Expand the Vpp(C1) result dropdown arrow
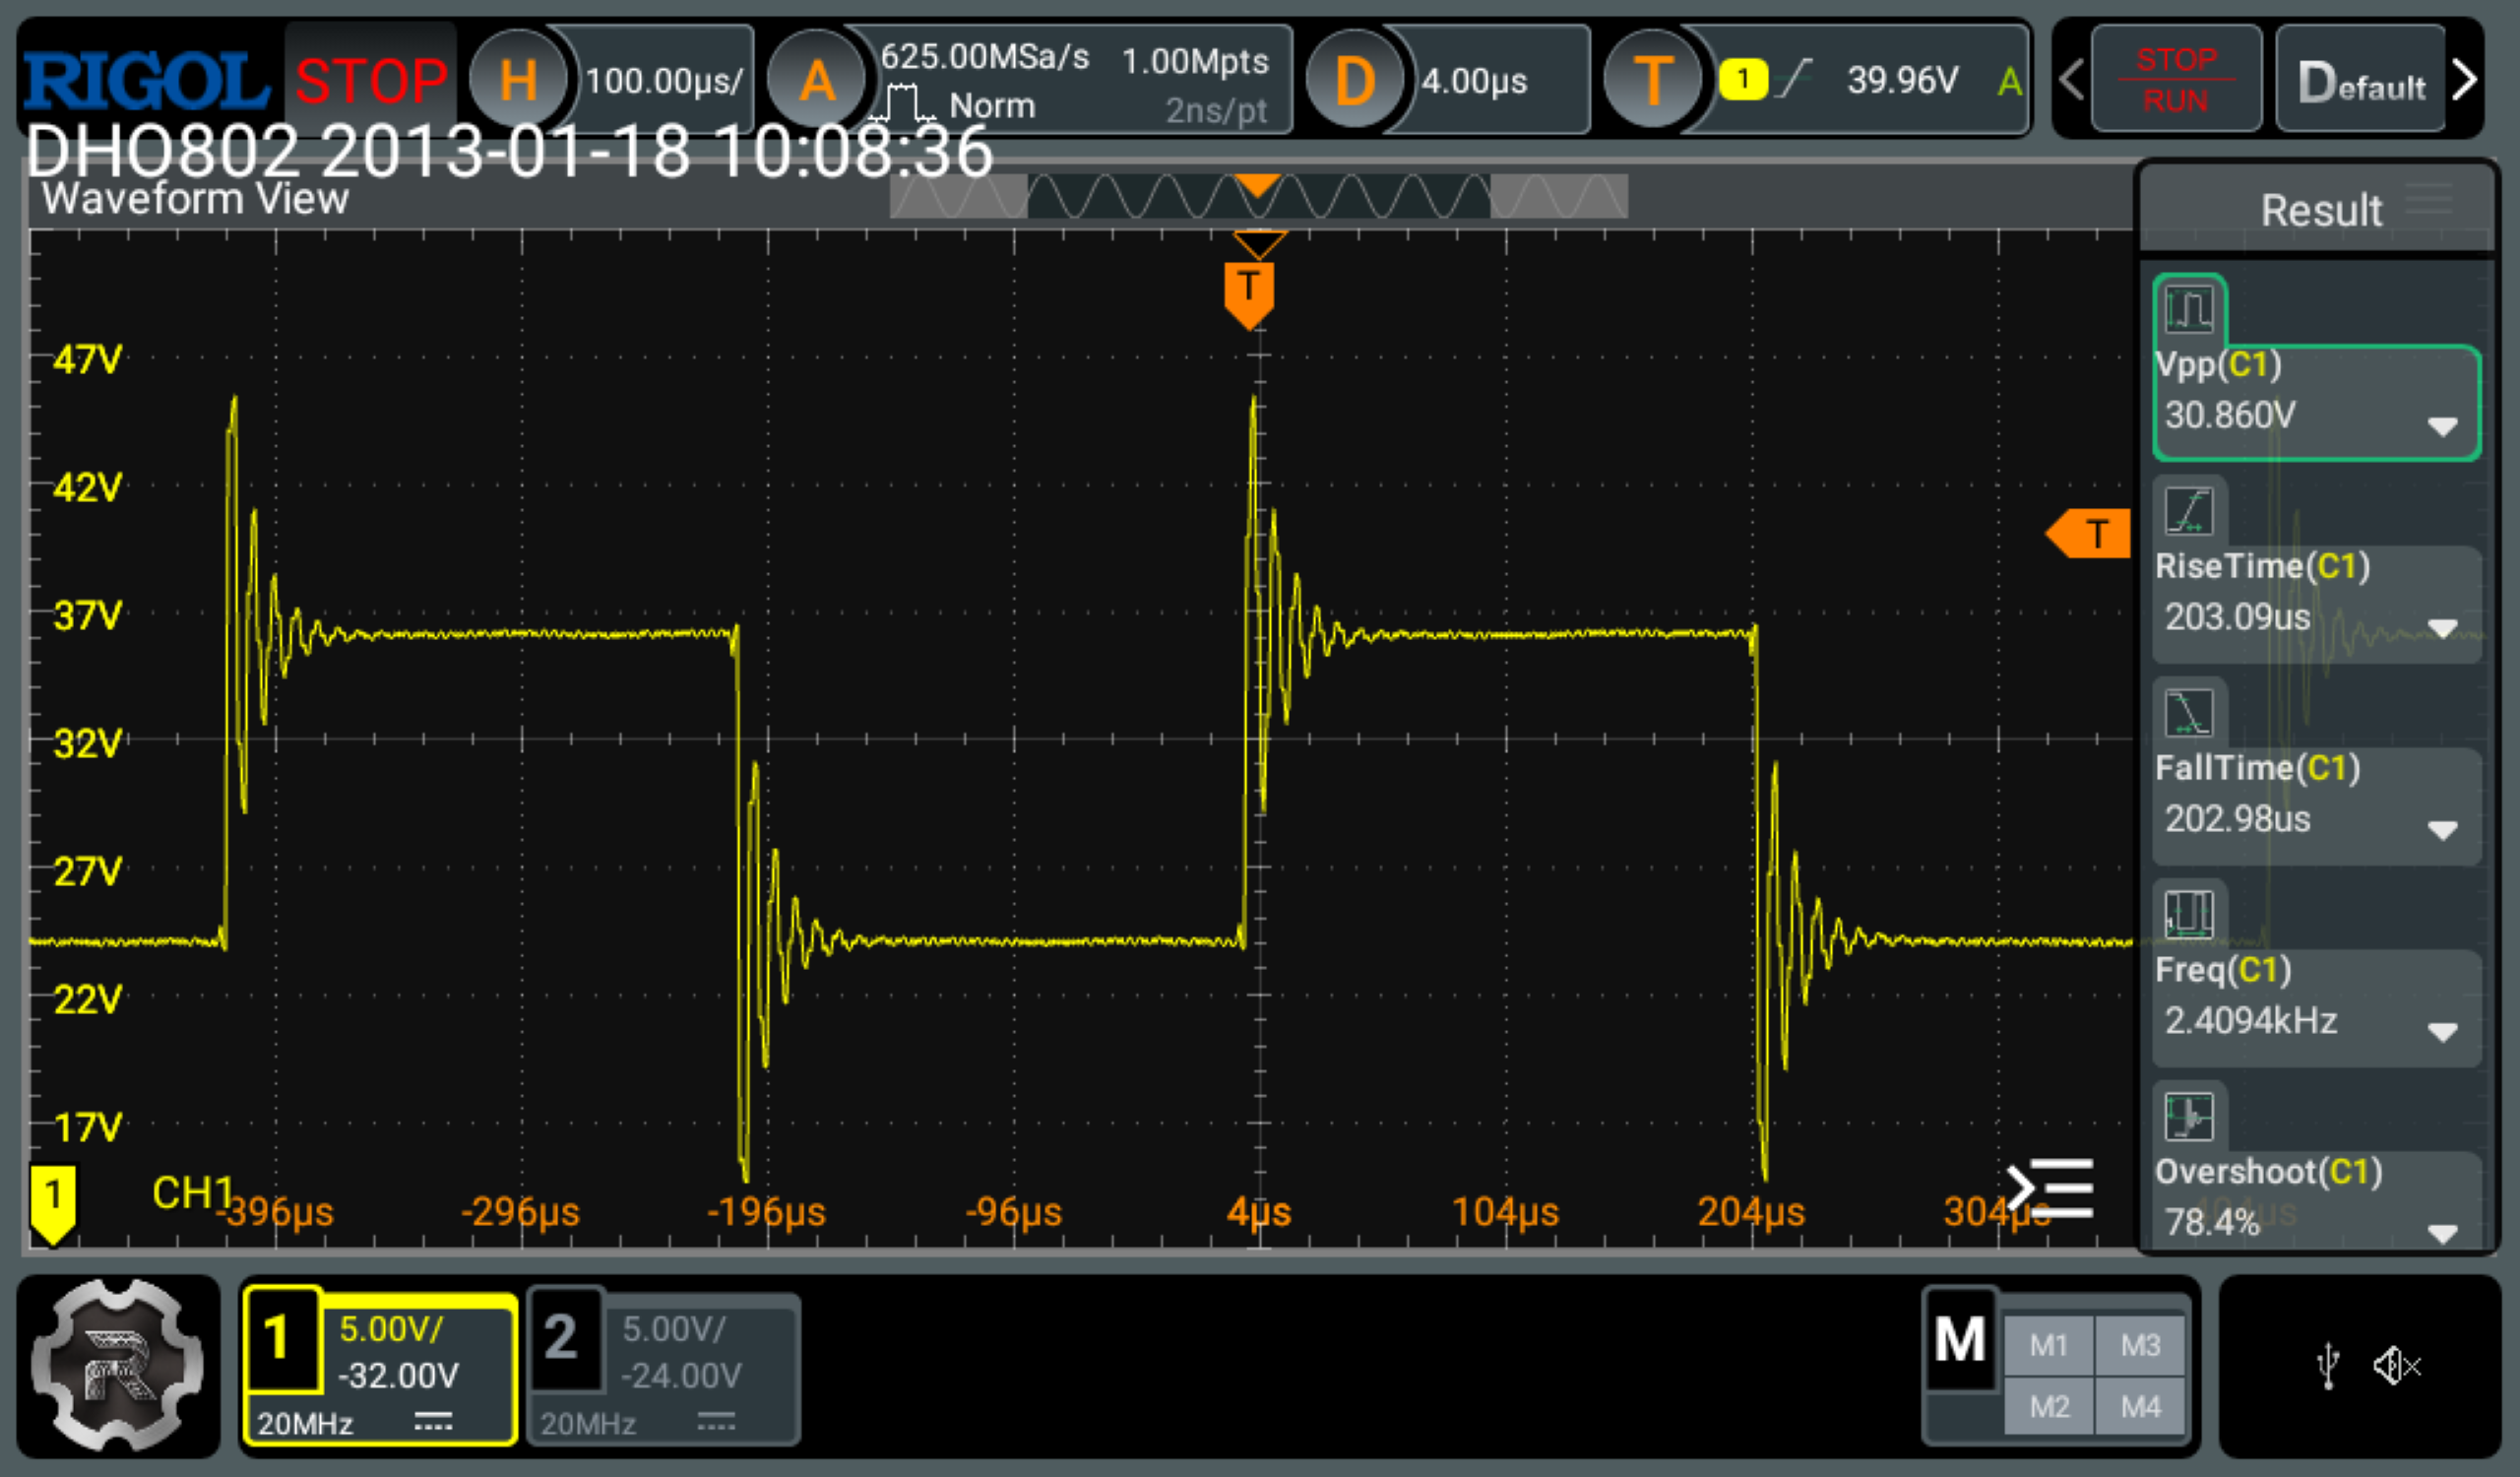The height and width of the screenshot is (1477, 2520). (2442, 427)
